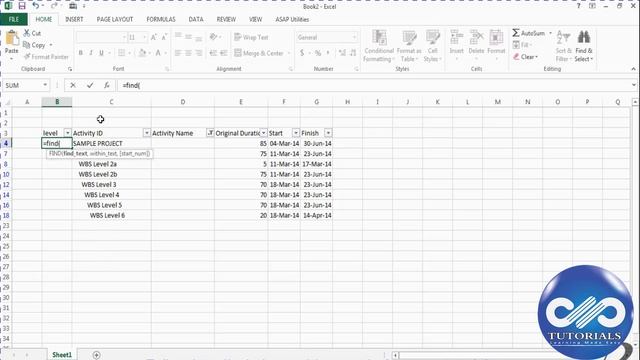Open the level column filter dropdown
The image size is (640, 360).
click(67, 133)
